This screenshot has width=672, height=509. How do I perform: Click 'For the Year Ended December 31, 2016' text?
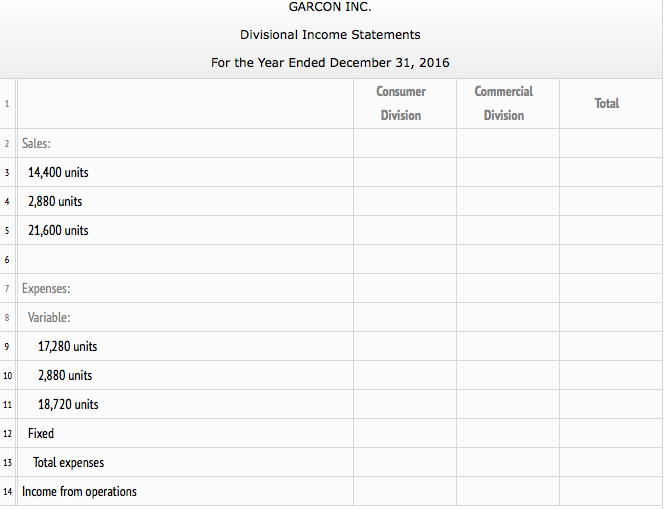pyautogui.click(x=330, y=63)
